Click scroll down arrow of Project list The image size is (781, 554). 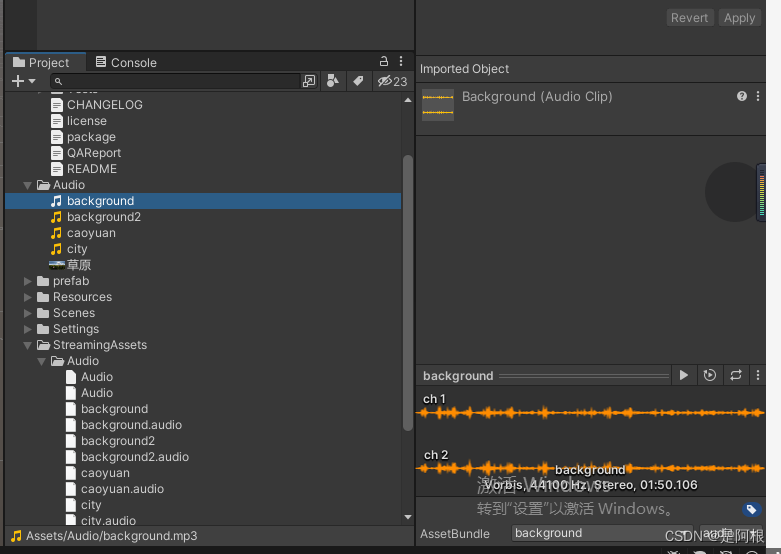[x=408, y=517]
